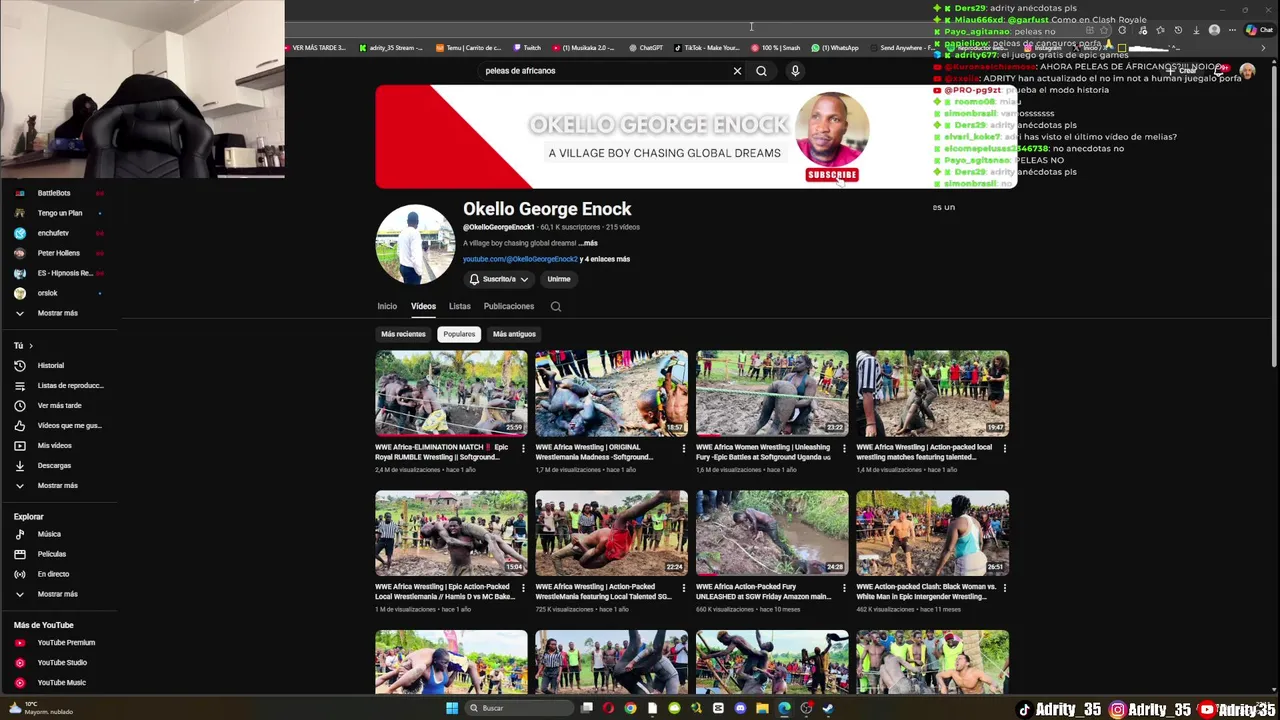Expand Mostrar más under Descargas
The height and width of the screenshot is (720, 1280).
[x=57, y=485]
